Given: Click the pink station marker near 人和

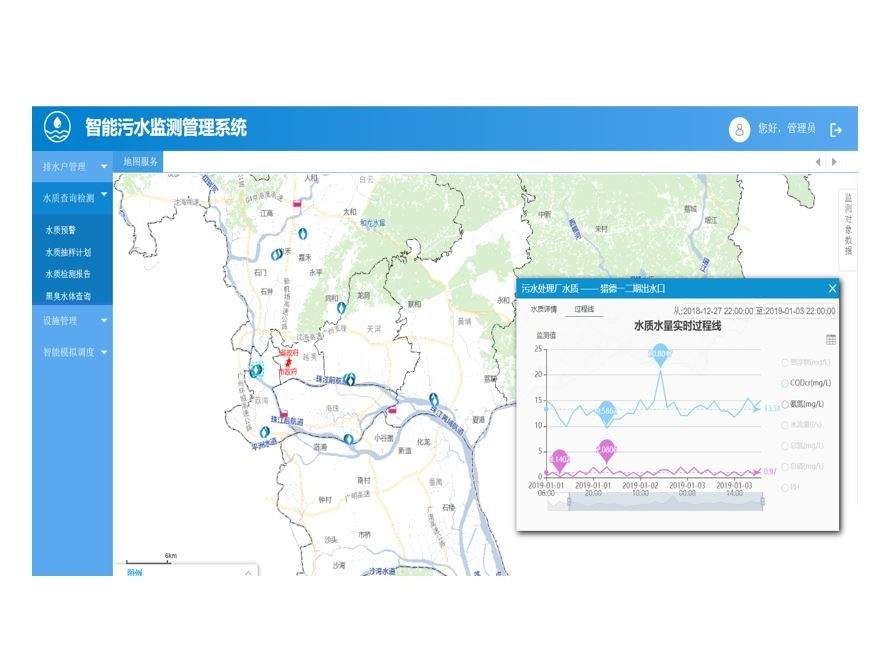Looking at the screenshot, I should click(x=297, y=203).
